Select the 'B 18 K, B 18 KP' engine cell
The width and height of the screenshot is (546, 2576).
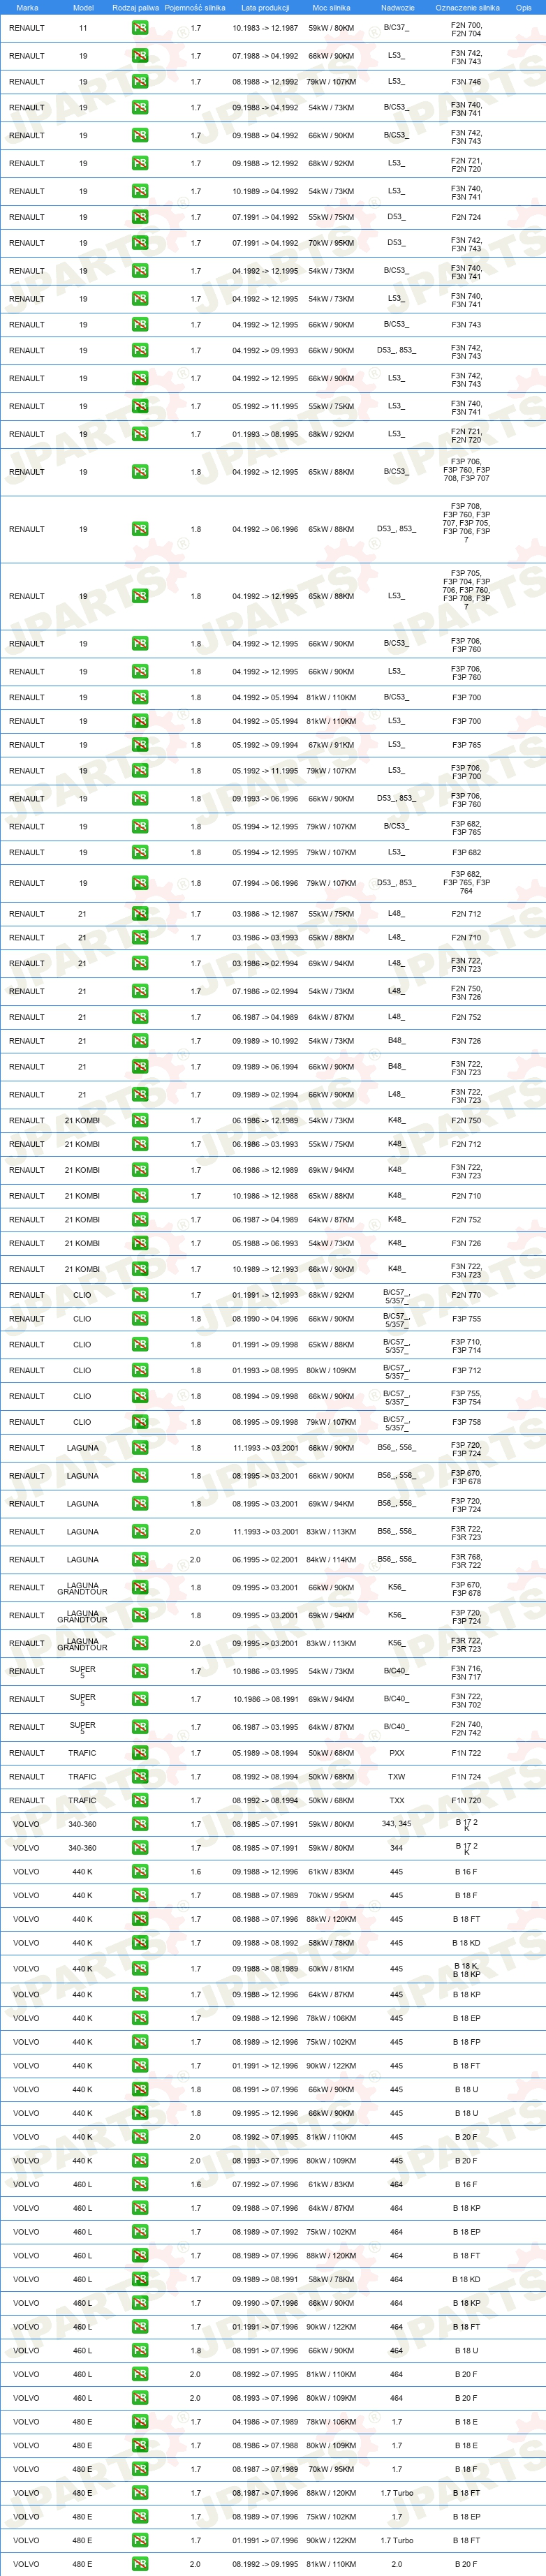coord(466,1970)
